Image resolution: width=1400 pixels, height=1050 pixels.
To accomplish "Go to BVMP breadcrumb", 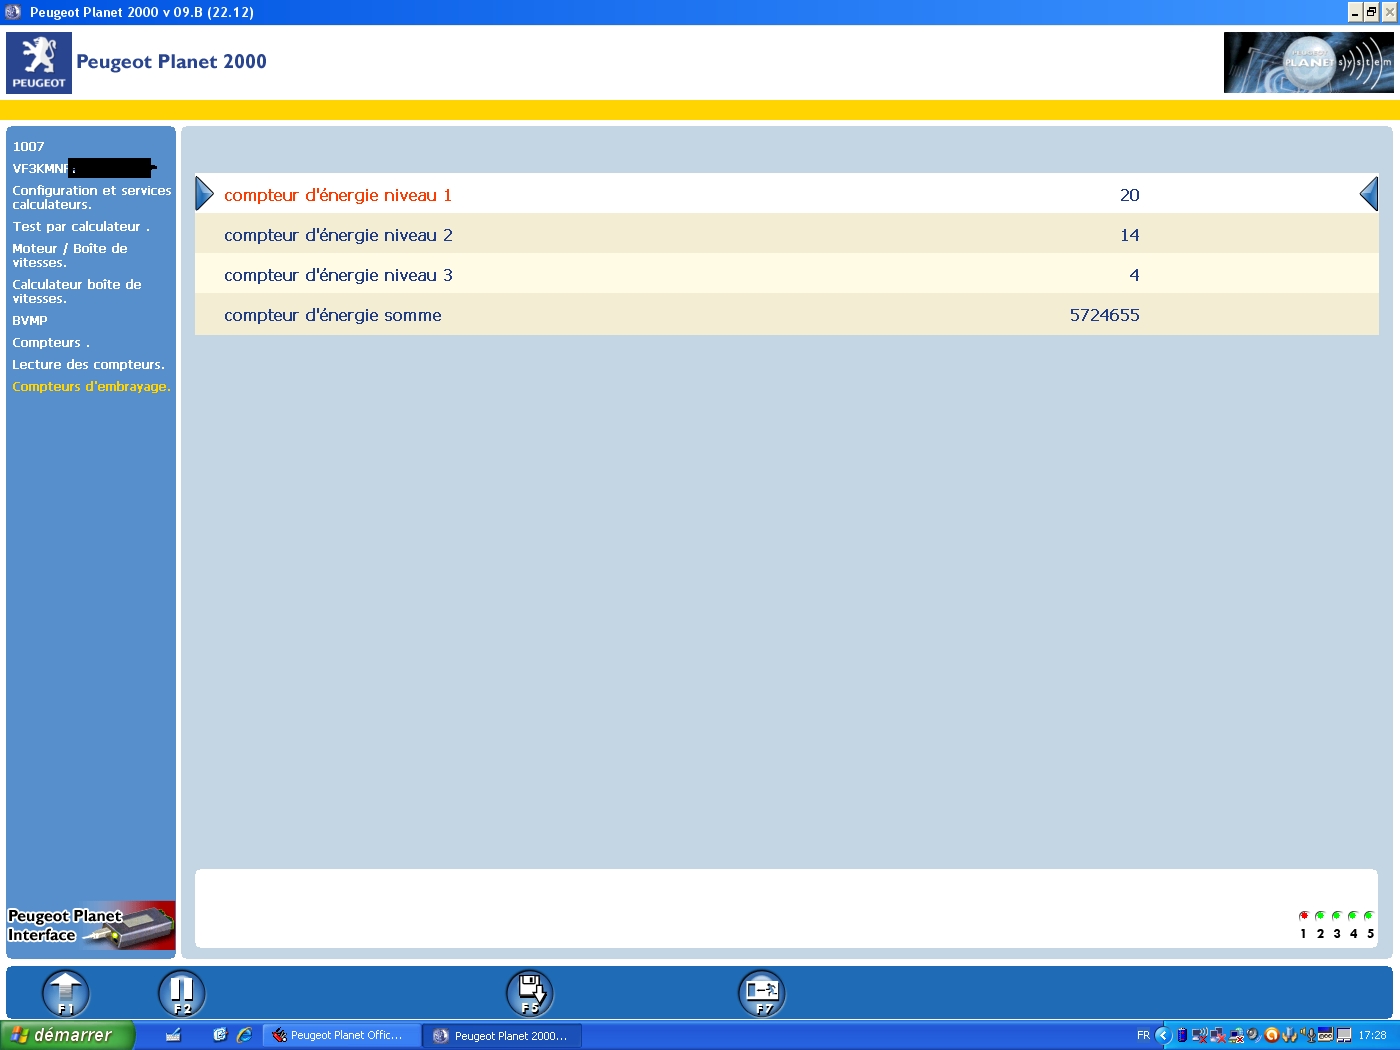I will [x=29, y=320].
